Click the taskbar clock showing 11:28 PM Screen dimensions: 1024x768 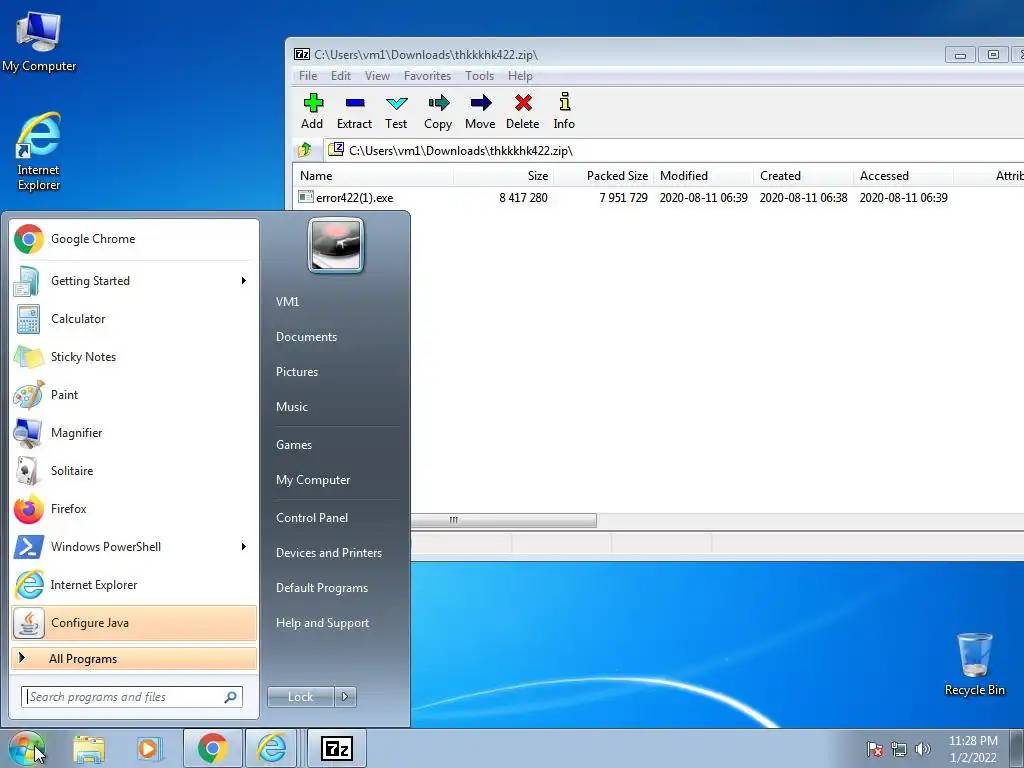pos(973,748)
